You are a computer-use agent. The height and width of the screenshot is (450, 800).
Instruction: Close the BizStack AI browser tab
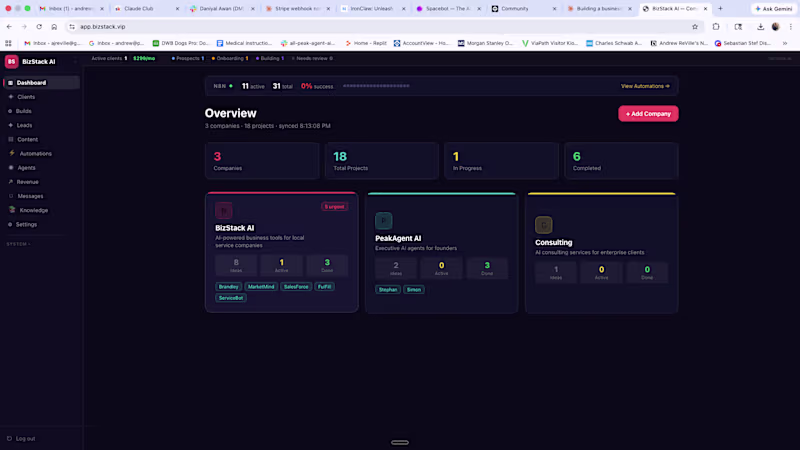tap(706, 9)
